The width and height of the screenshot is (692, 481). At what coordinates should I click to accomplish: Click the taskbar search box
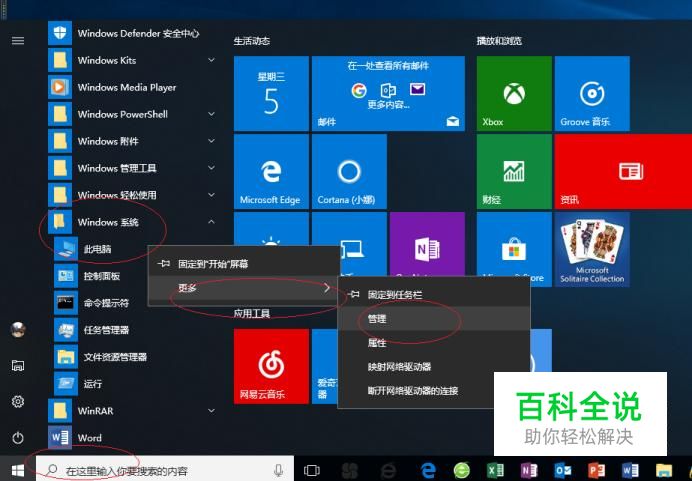(164, 470)
